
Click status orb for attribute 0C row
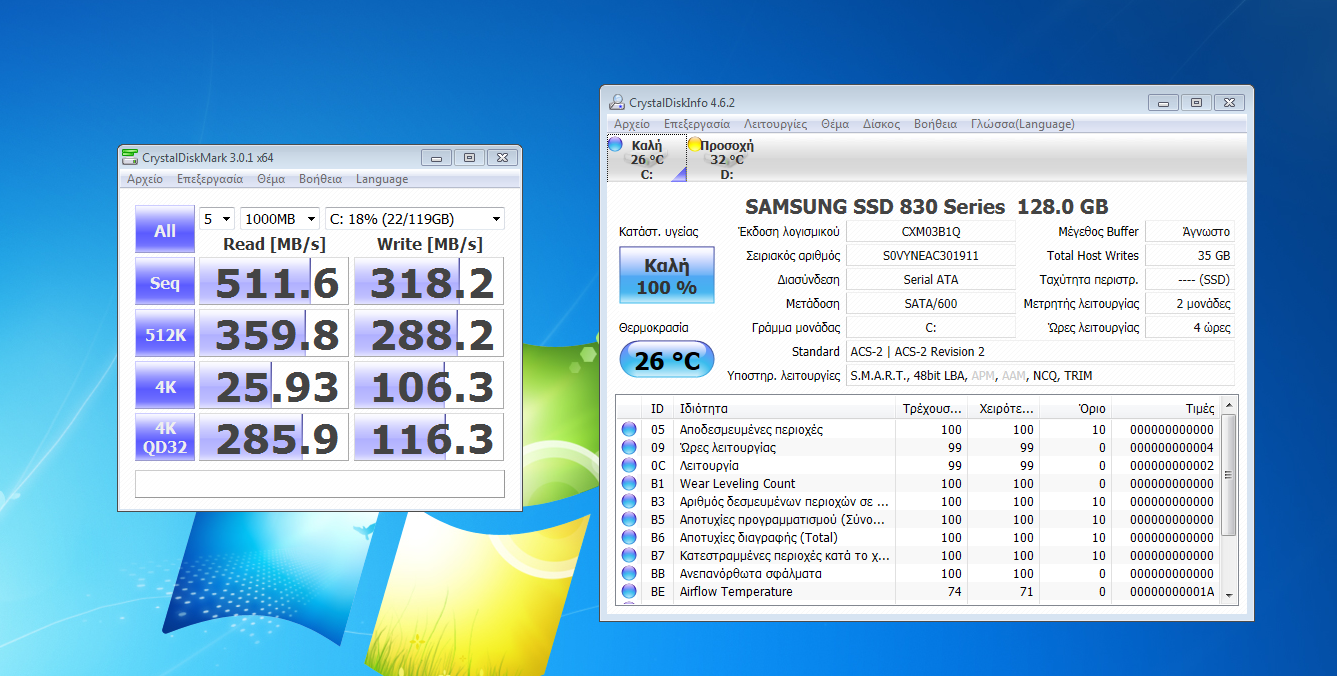[x=629, y=465]
